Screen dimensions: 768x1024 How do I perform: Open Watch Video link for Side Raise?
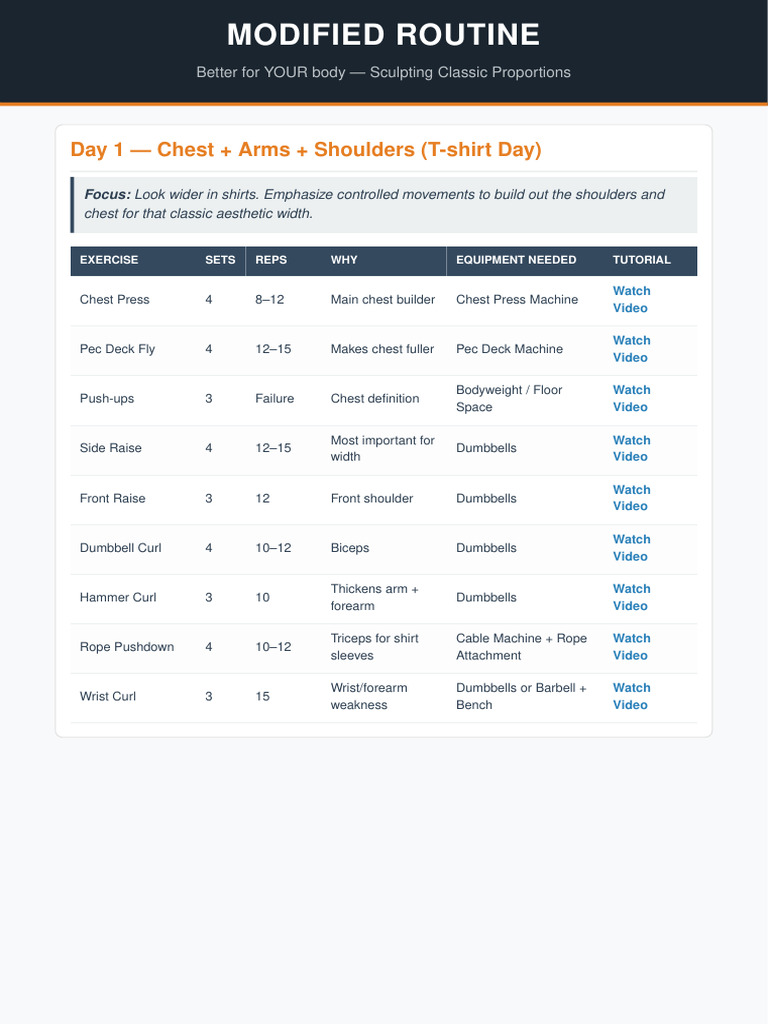(x=632, y=449)
